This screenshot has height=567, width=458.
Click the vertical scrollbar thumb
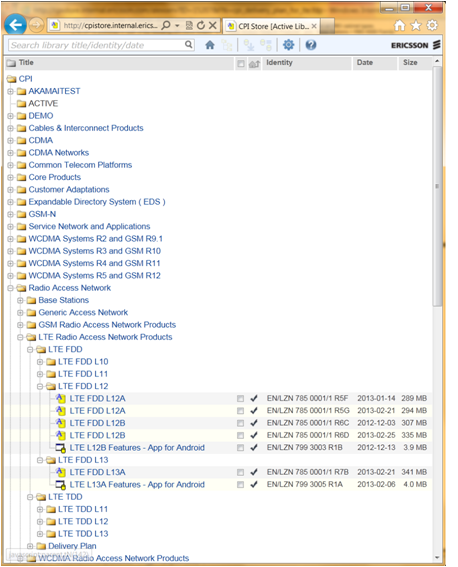coord(437,186)
